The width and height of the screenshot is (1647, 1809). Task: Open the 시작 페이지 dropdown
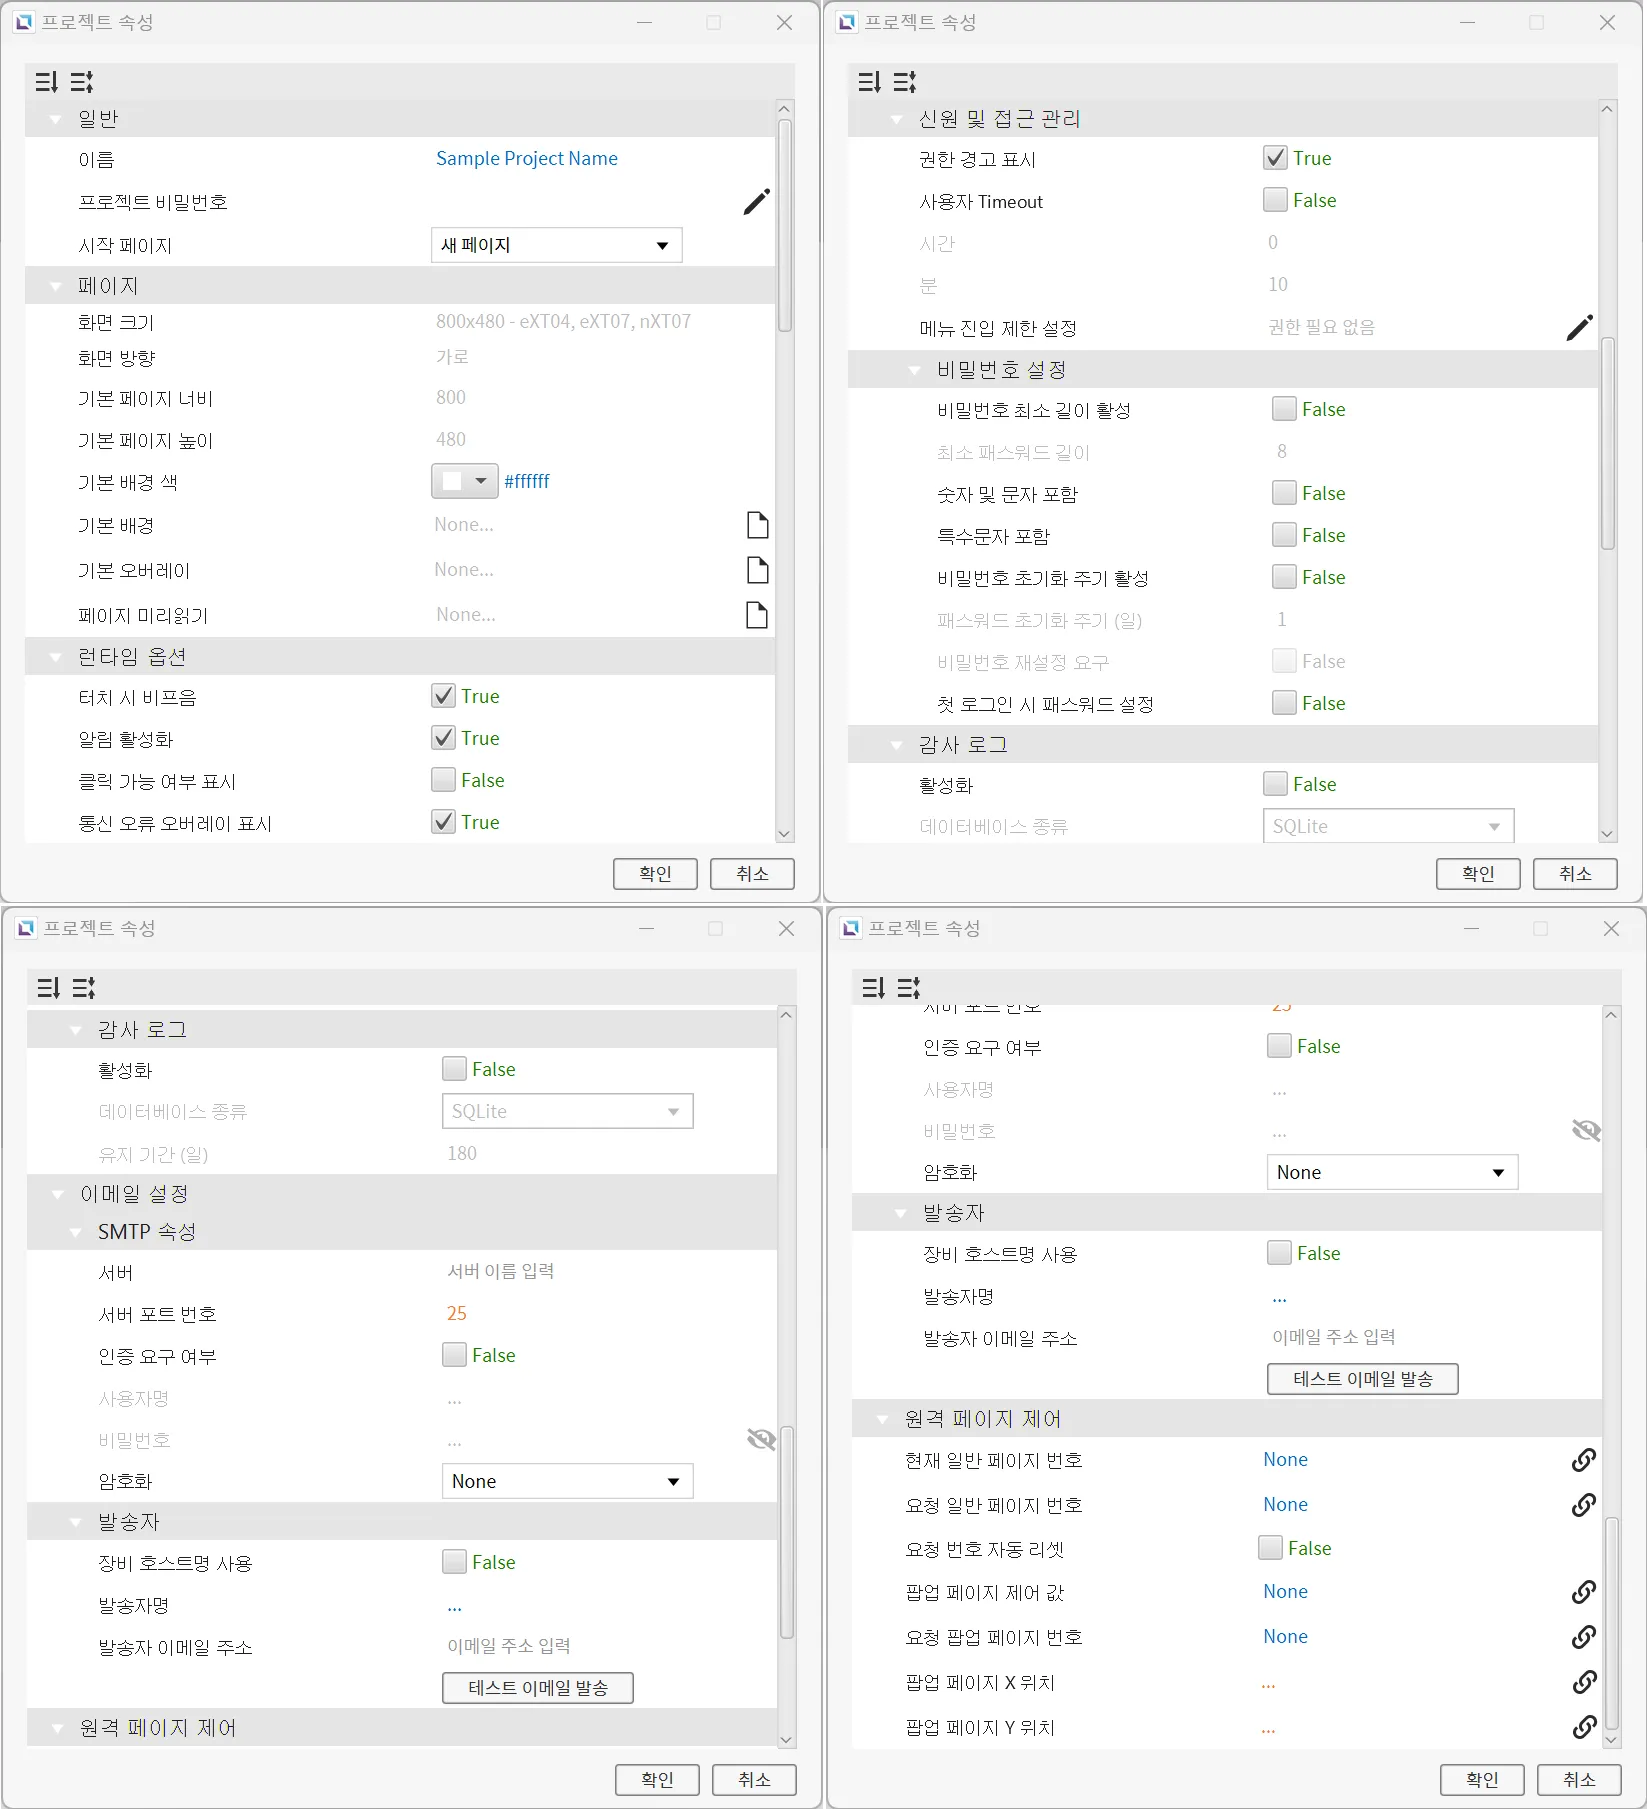pyautogui.click(x=556, y=246)
